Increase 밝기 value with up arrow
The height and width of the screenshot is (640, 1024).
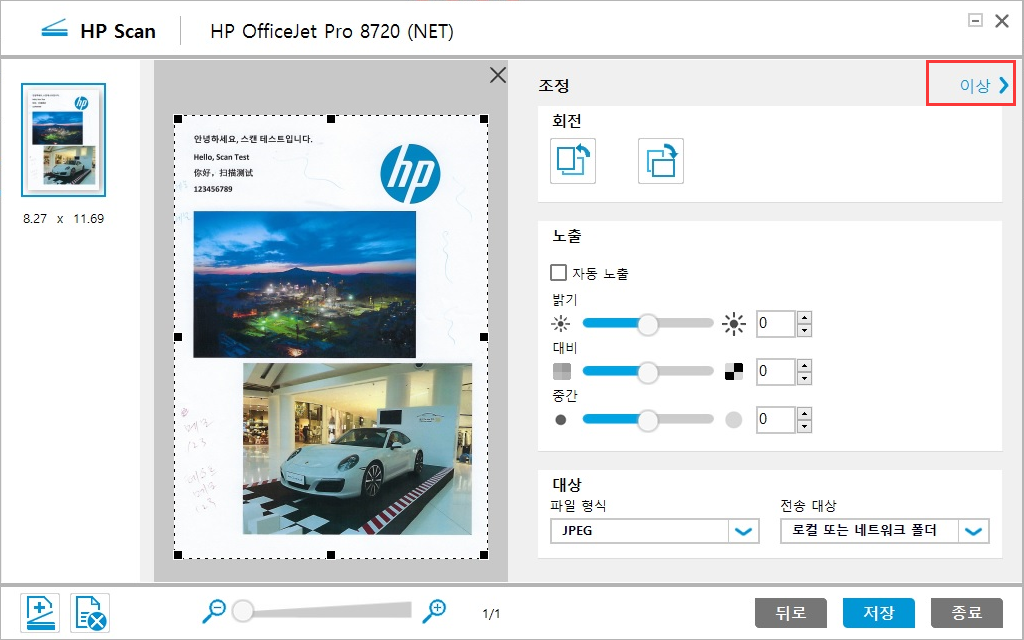805,318
